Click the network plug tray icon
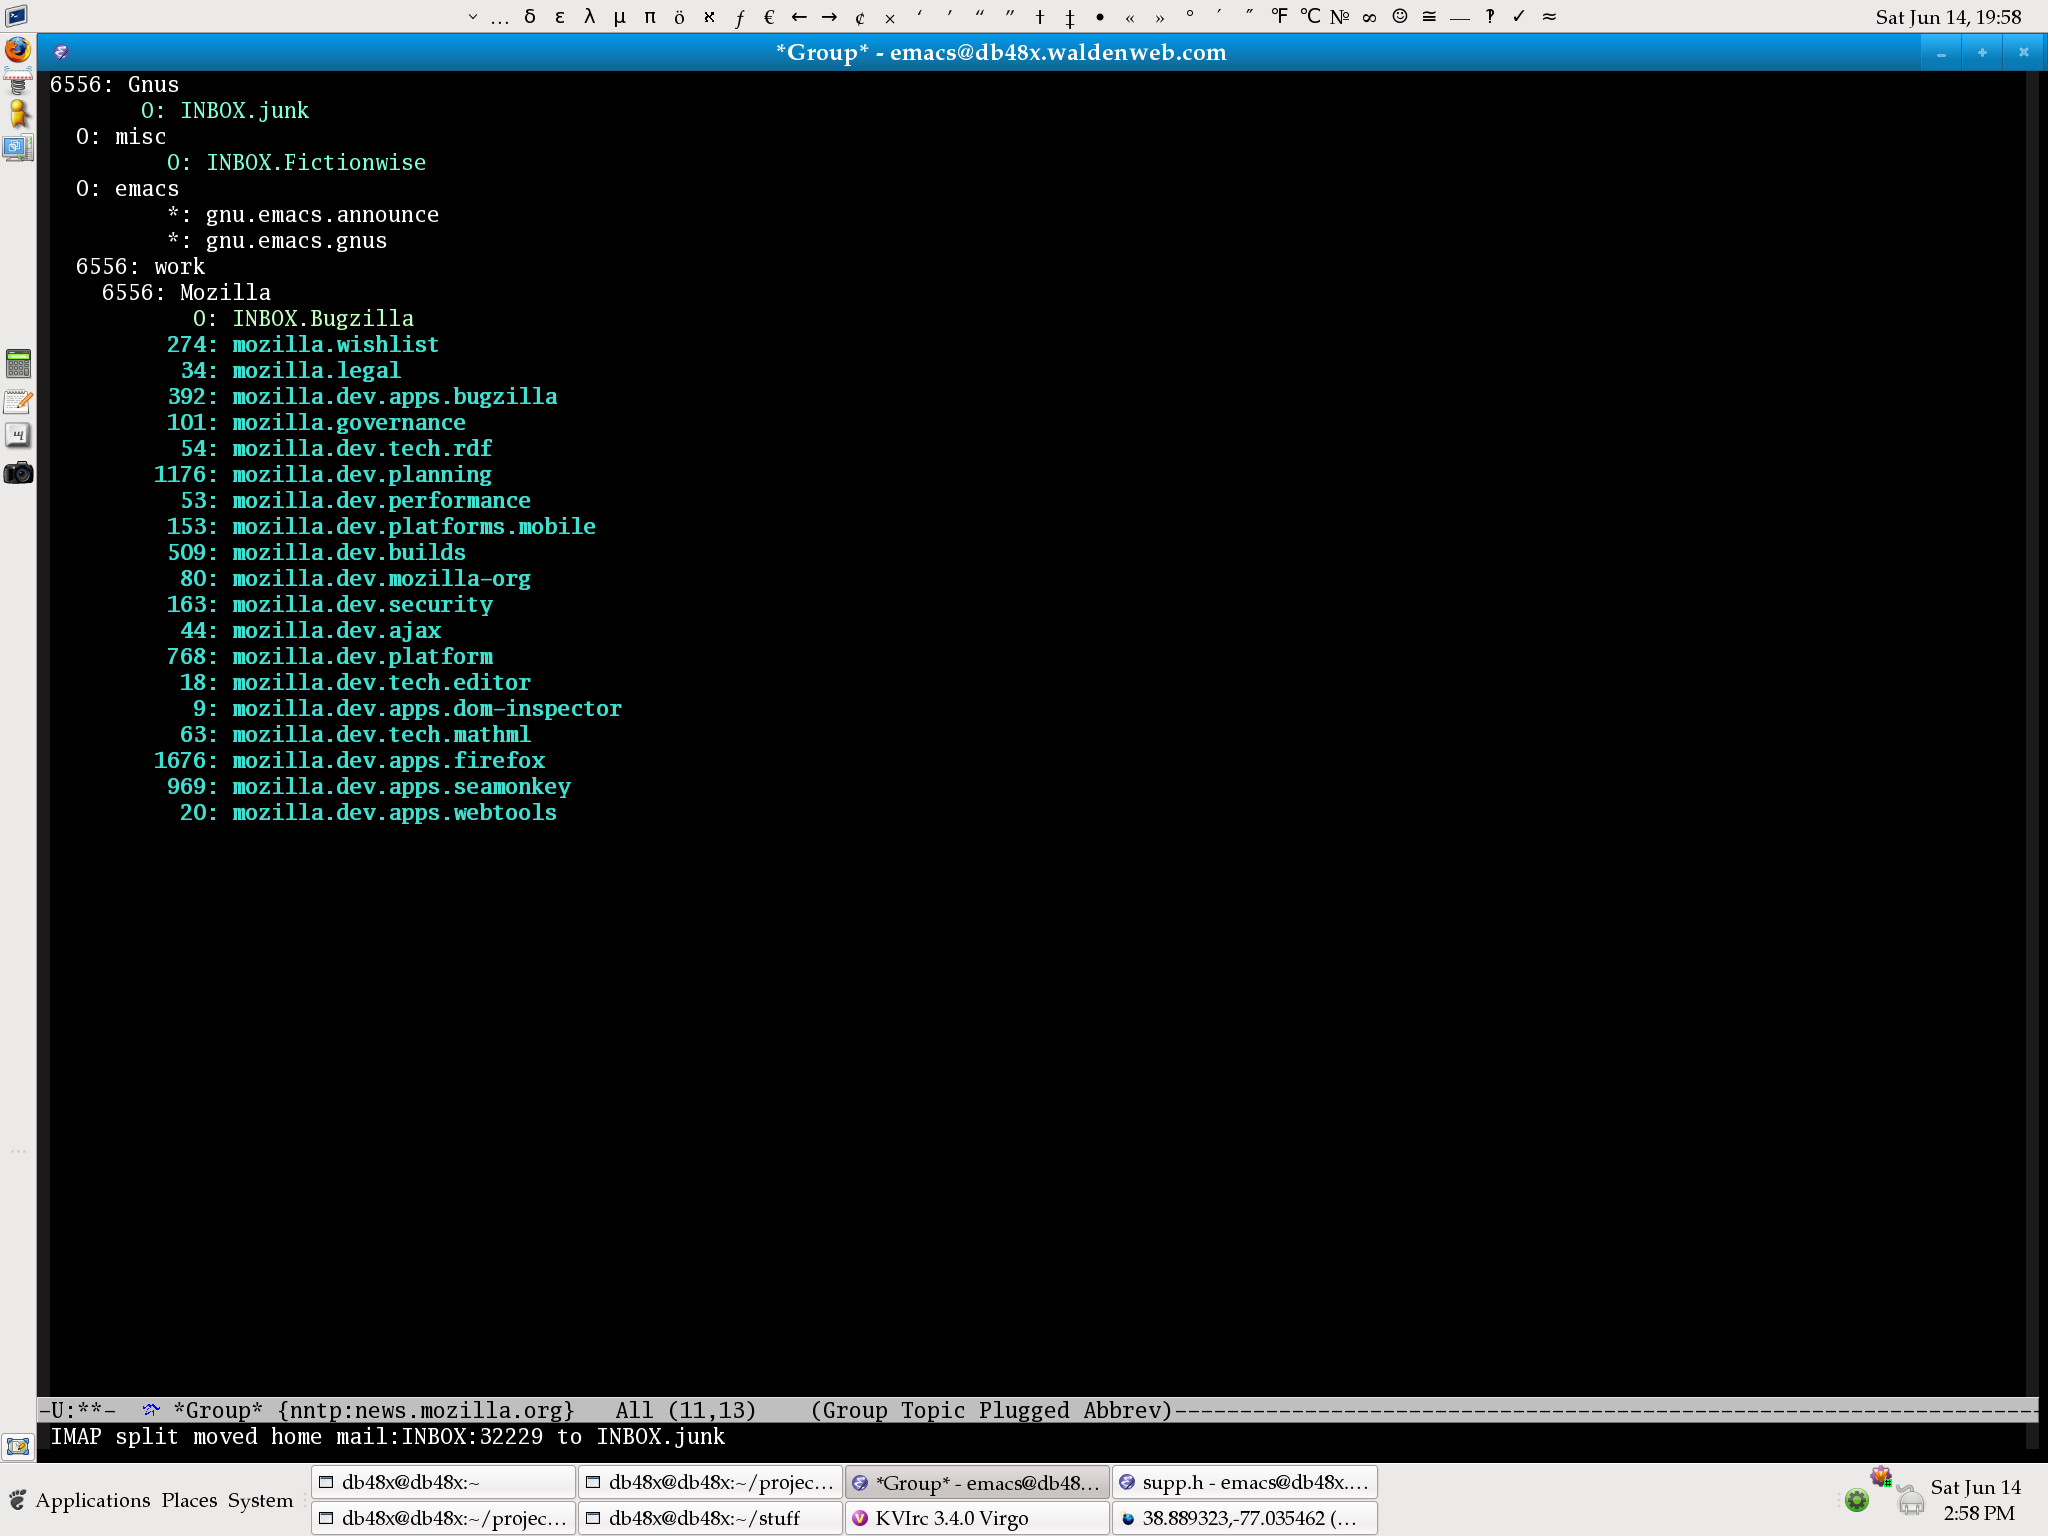The height and width of the screenshot is (1536, 2048). tap(1911, 1499)
